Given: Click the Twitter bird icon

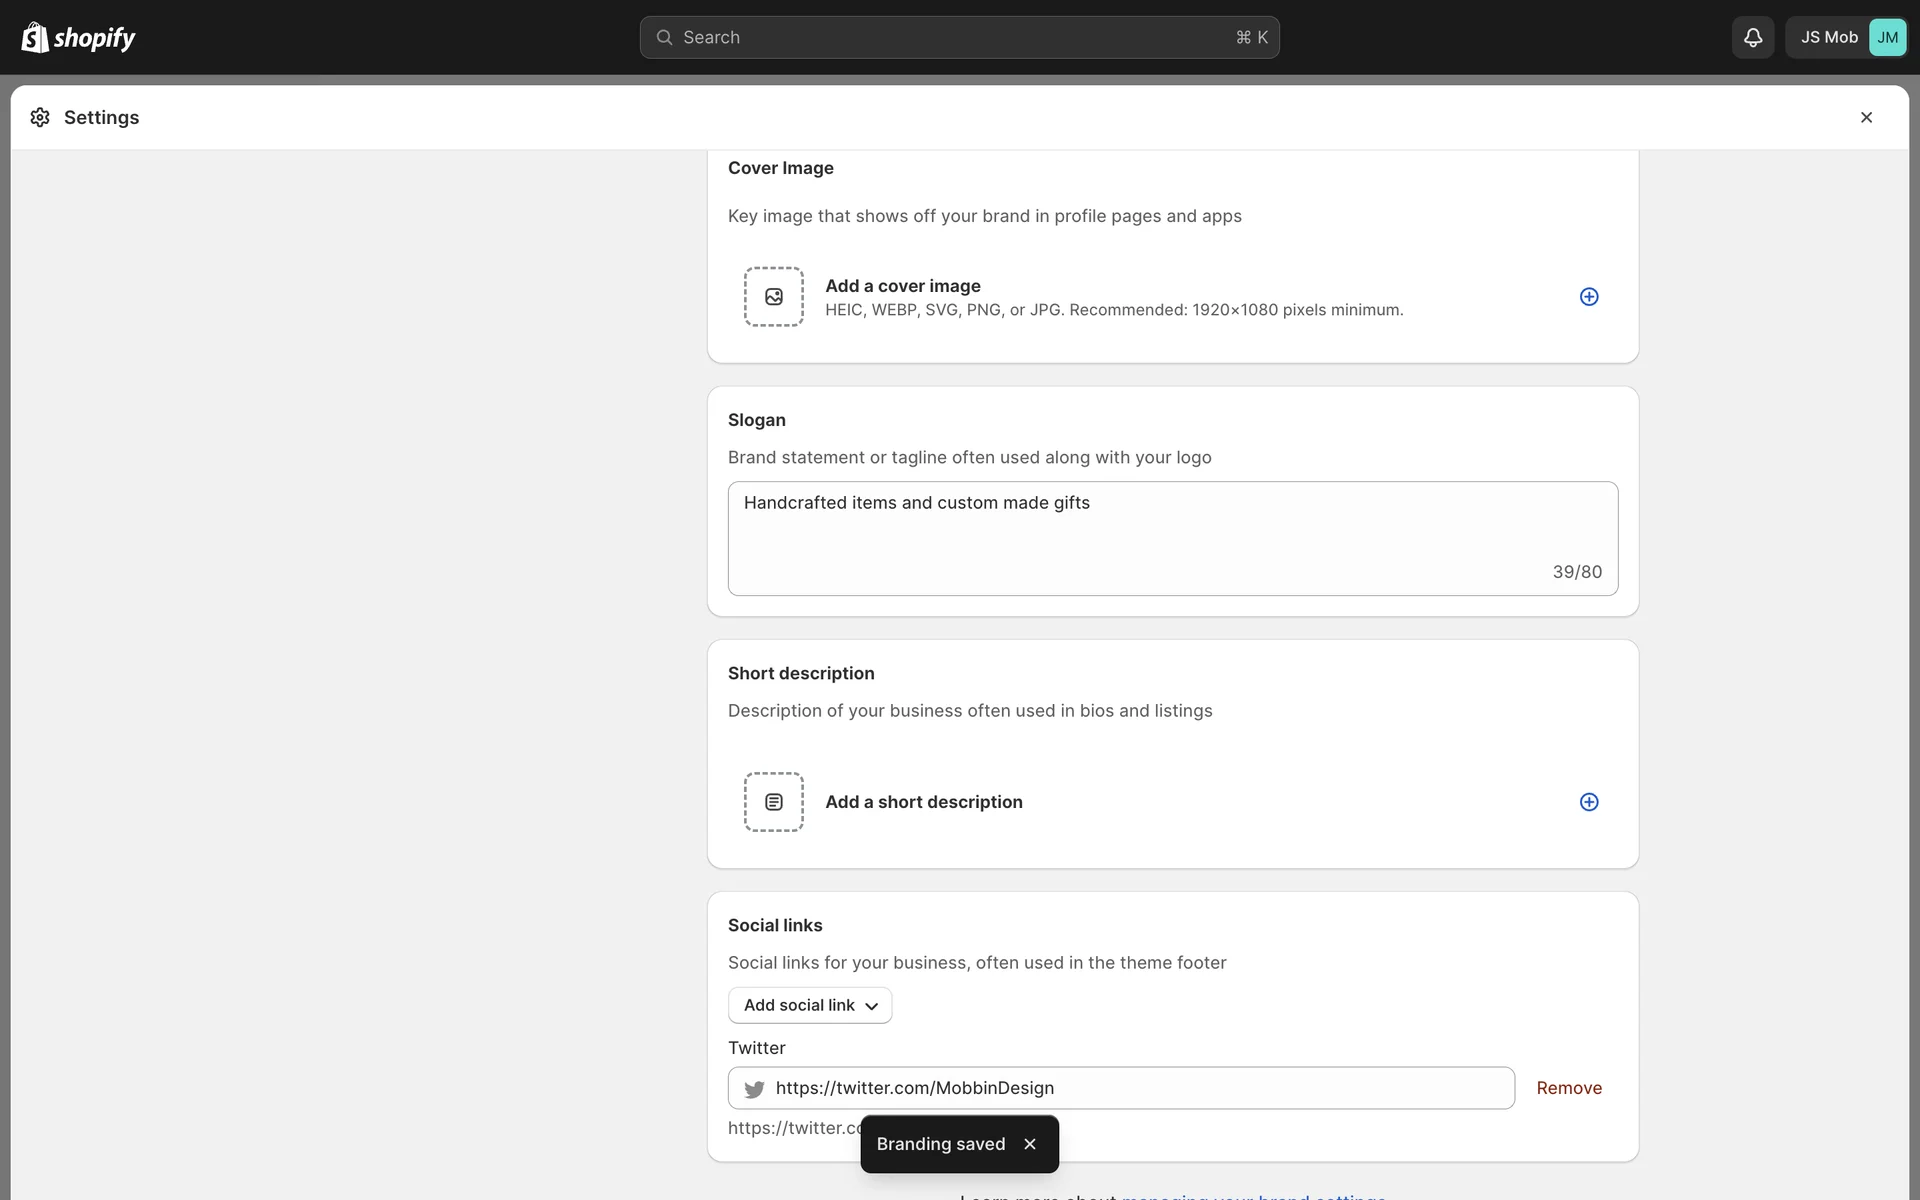Looking at the screenshot, I should tap(754, 1088).
